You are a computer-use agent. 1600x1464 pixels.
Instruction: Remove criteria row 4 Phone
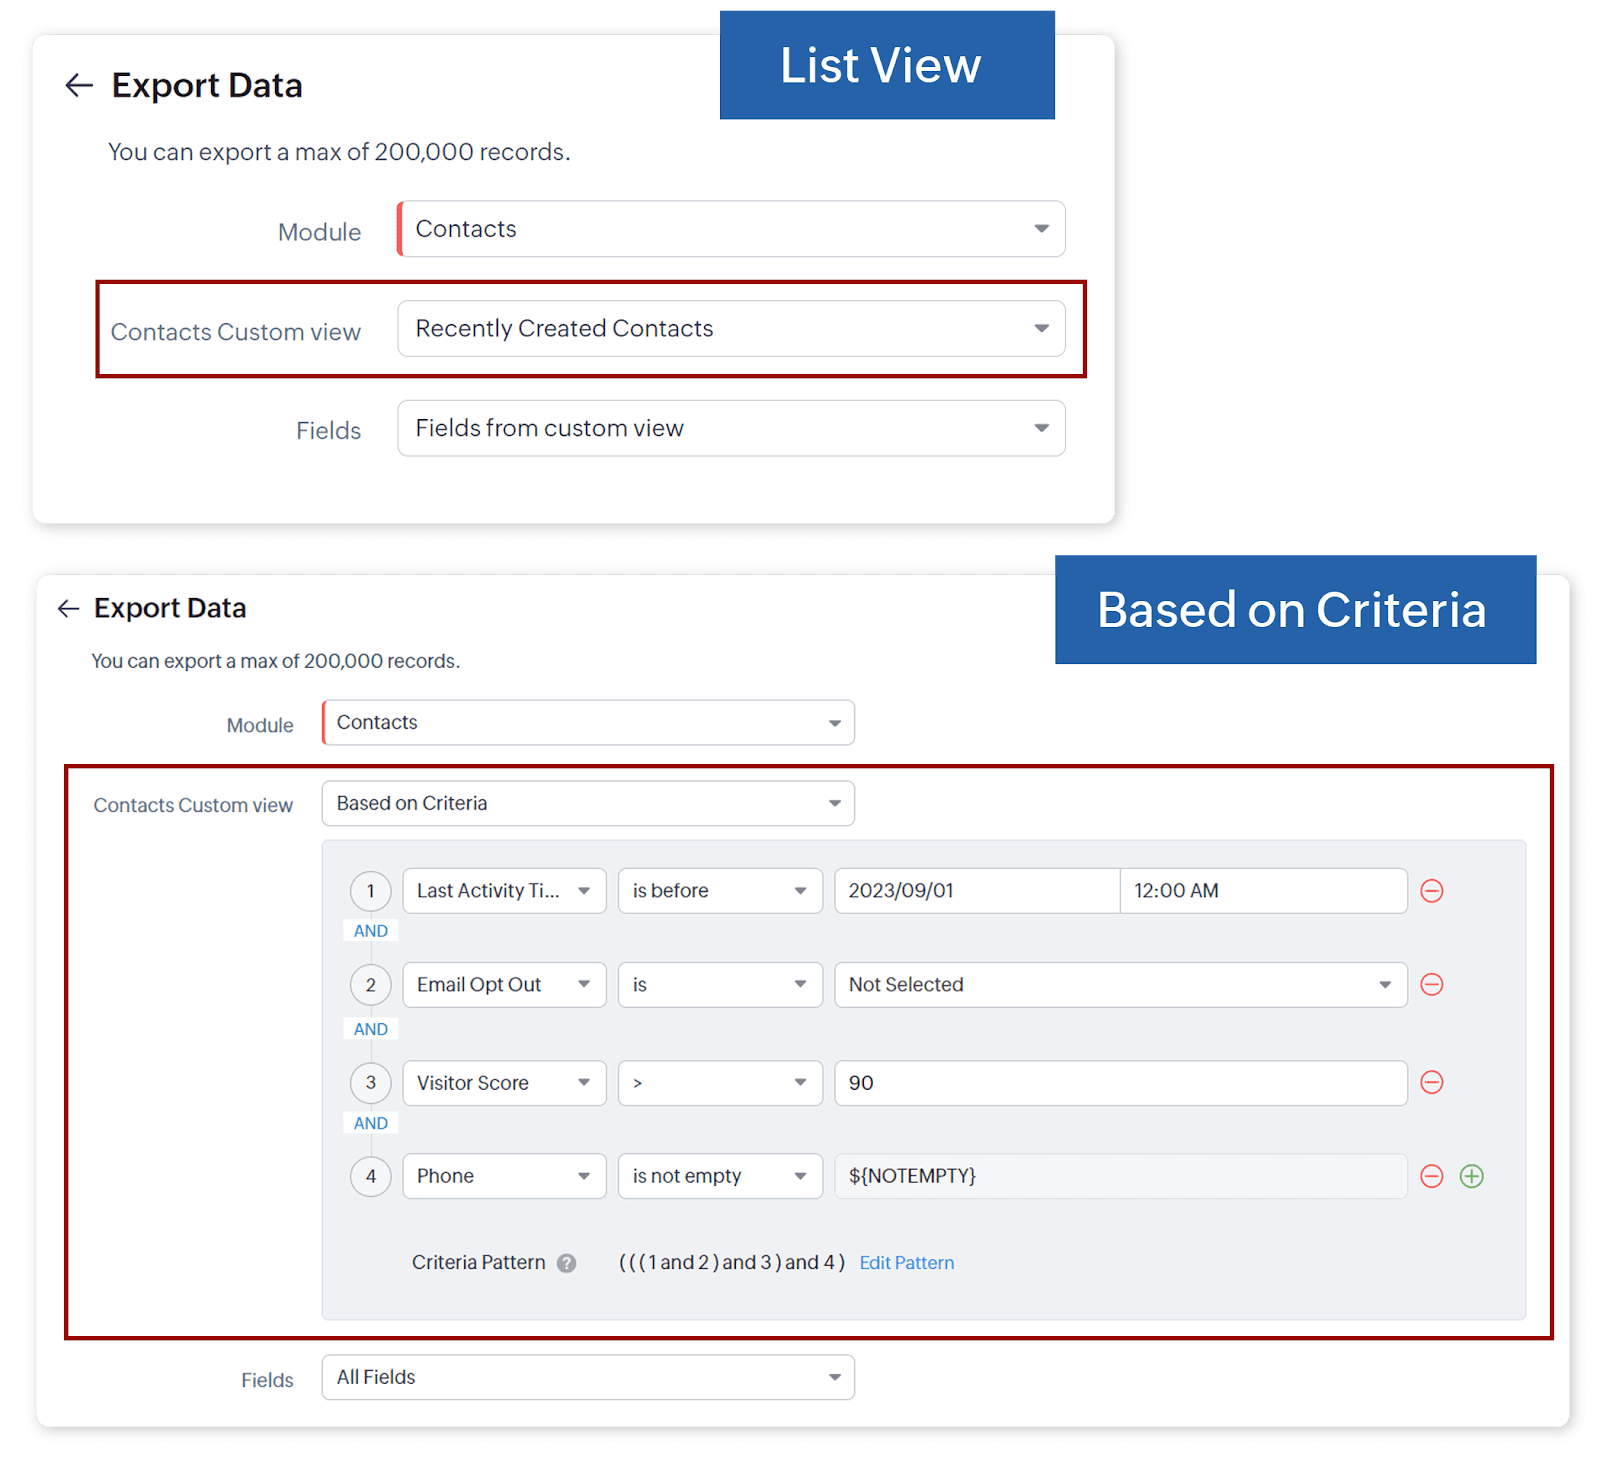tap(1432, 1176)
